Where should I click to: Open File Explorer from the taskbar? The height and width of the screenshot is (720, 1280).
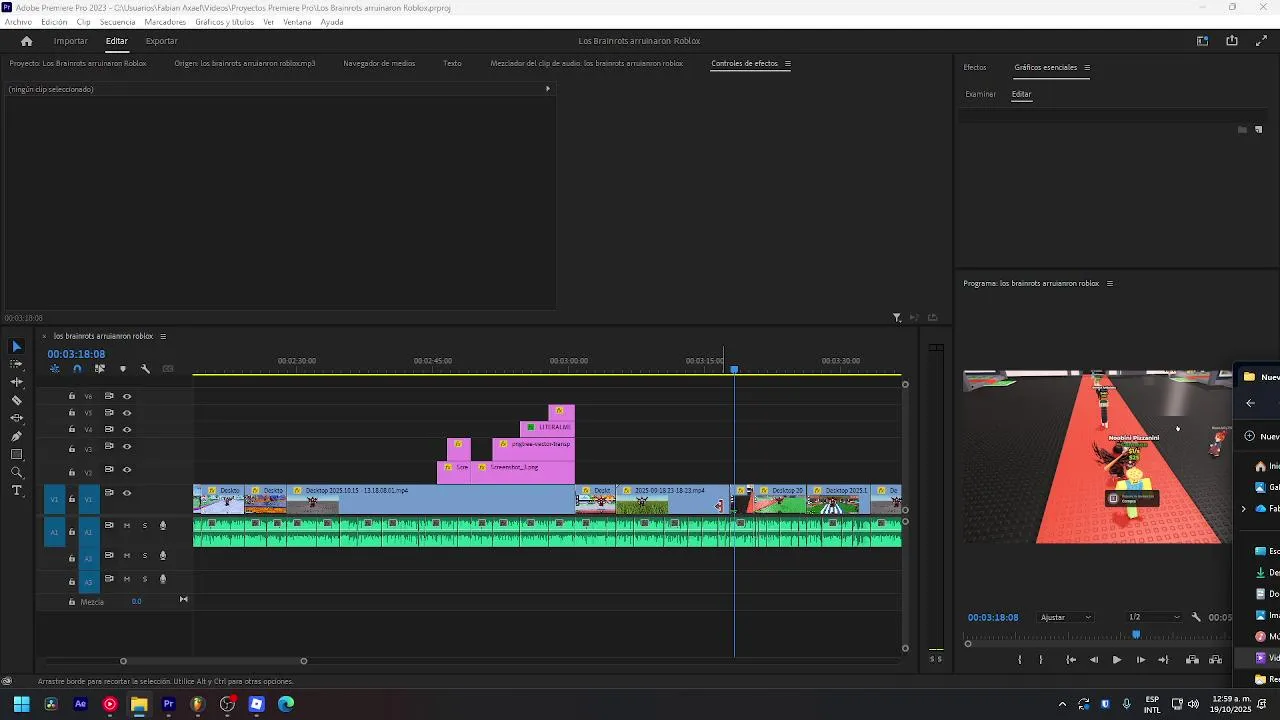coord(139,704)
